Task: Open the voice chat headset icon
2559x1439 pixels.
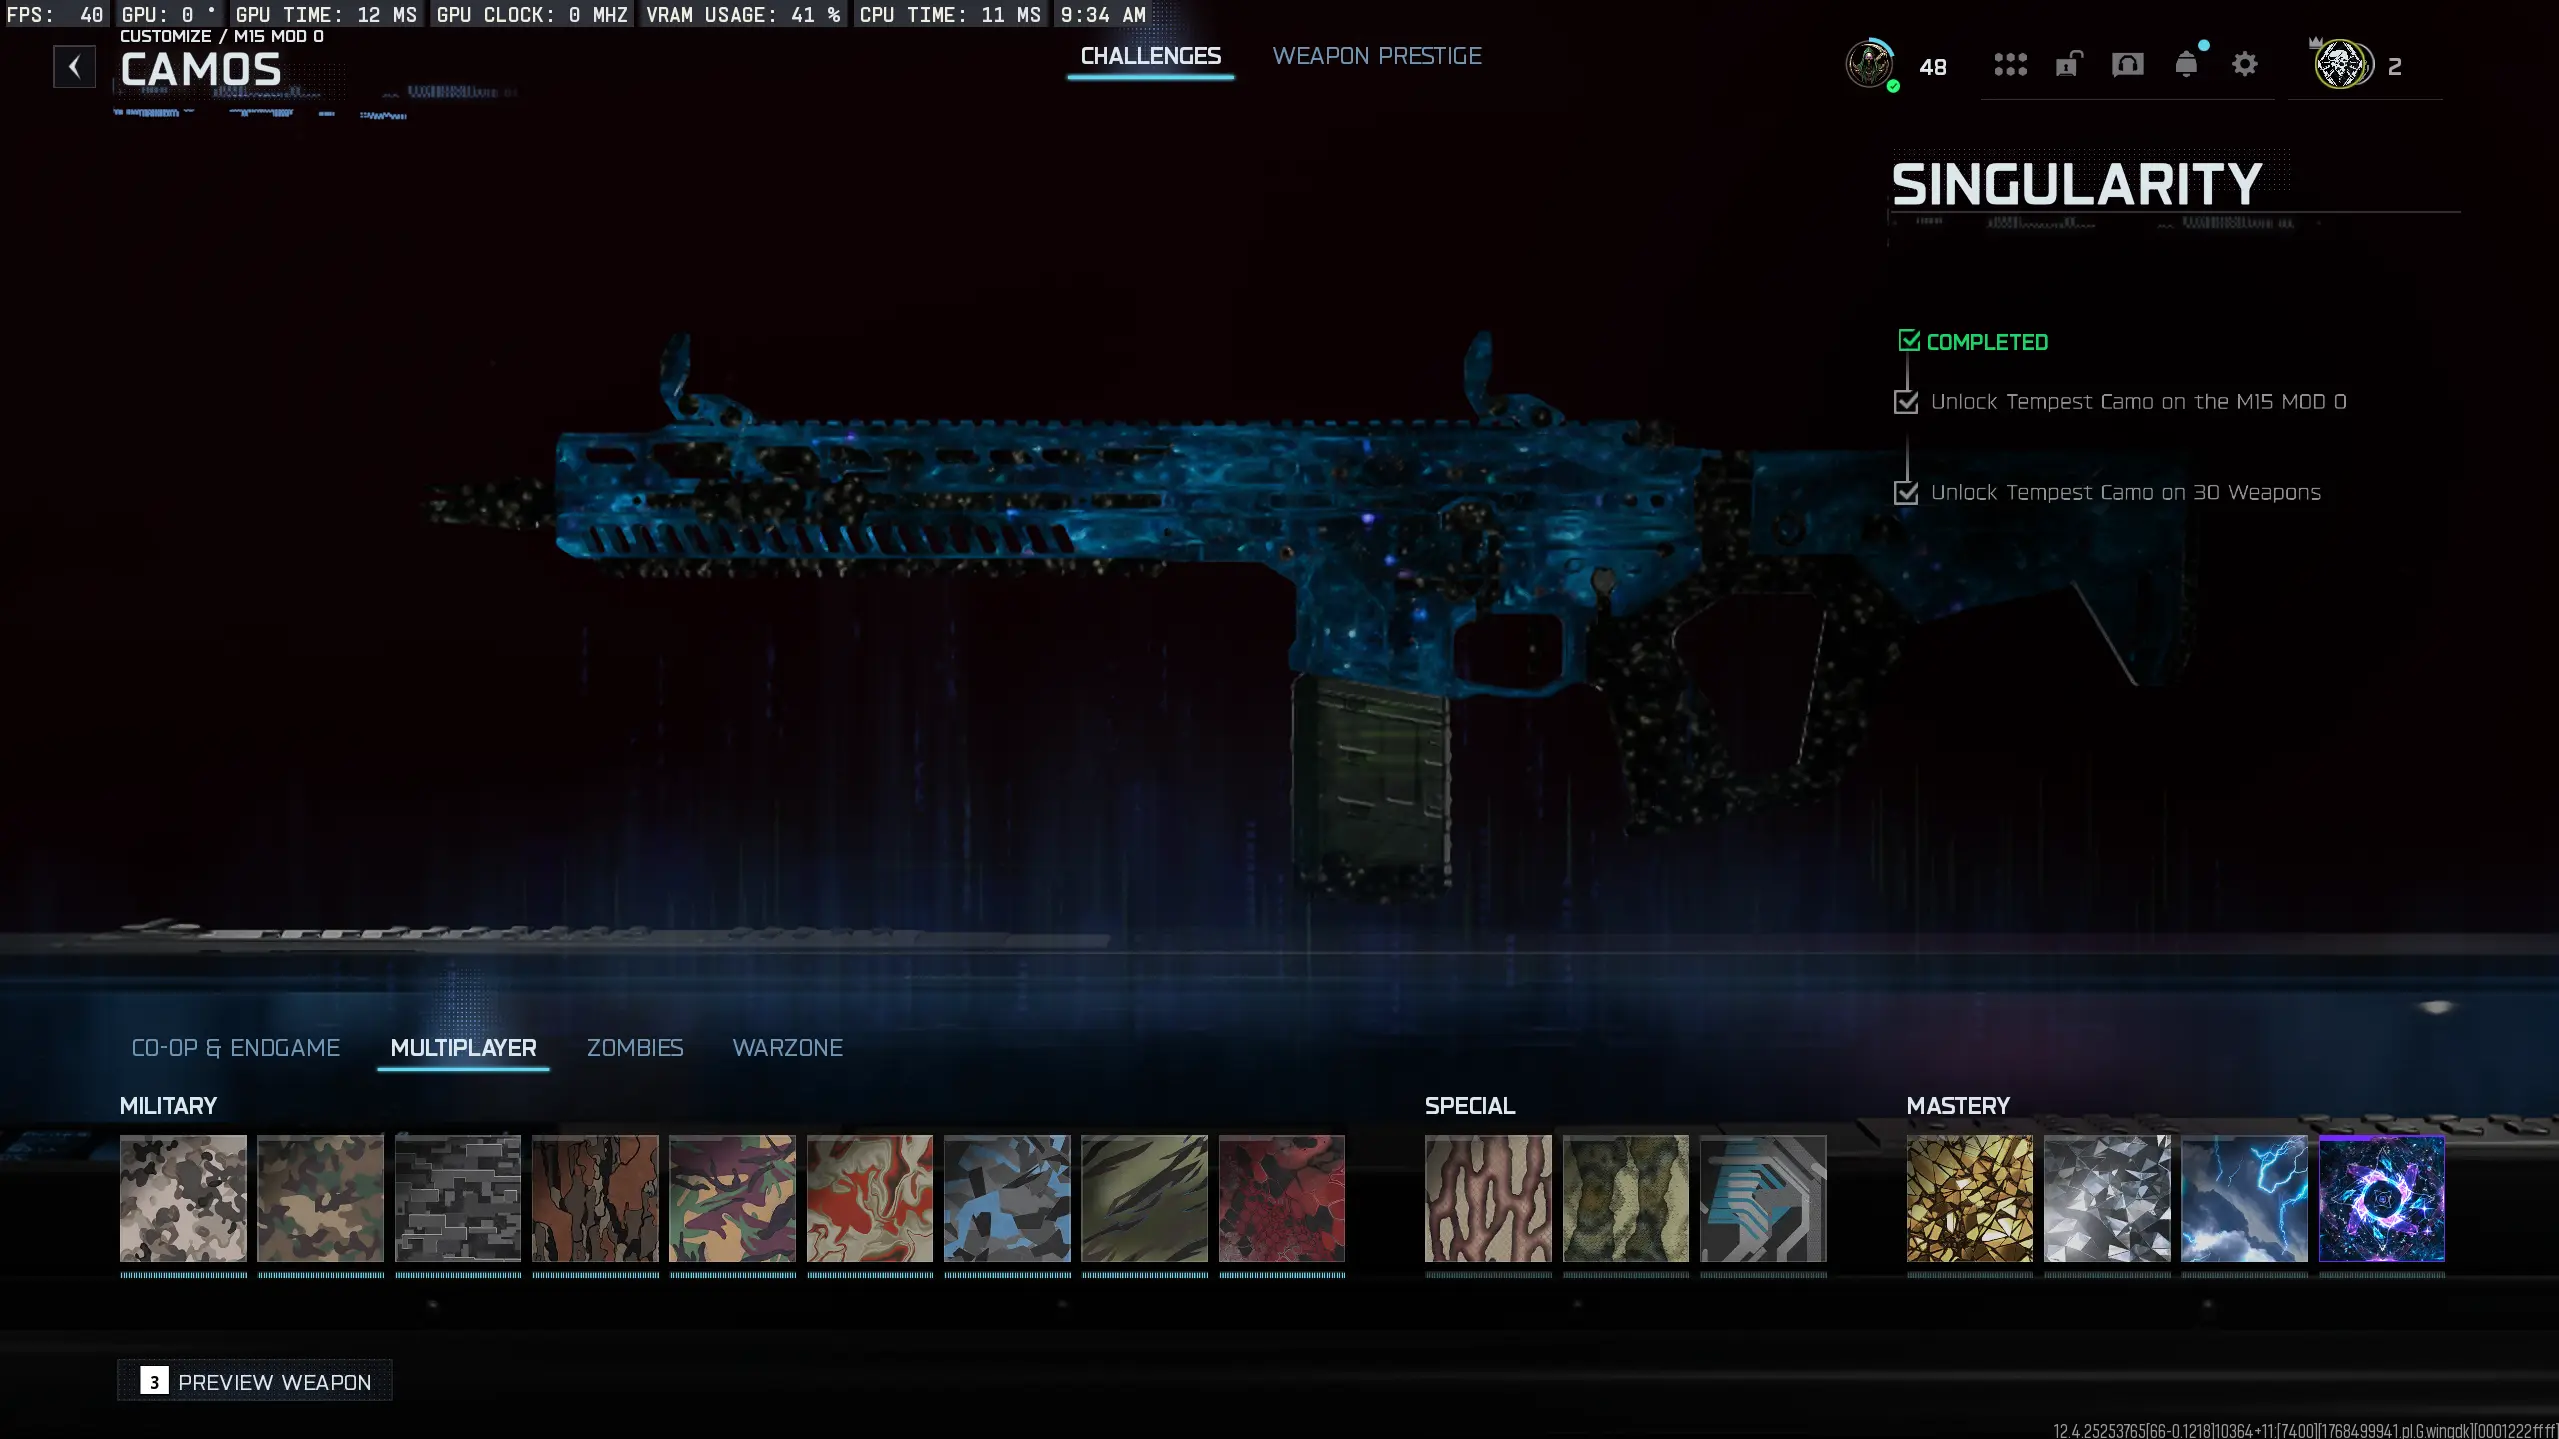Action: tap(2127, 65)
